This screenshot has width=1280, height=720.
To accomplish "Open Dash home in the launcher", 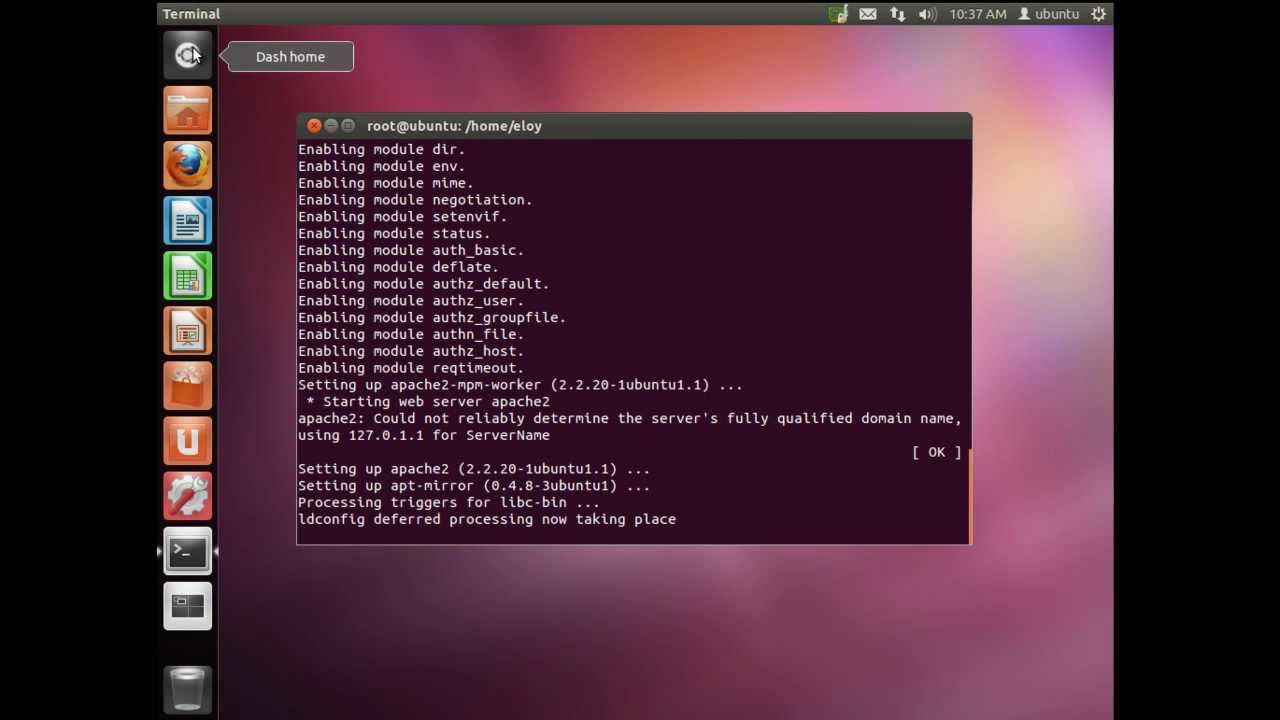I will tap(188, 56).
